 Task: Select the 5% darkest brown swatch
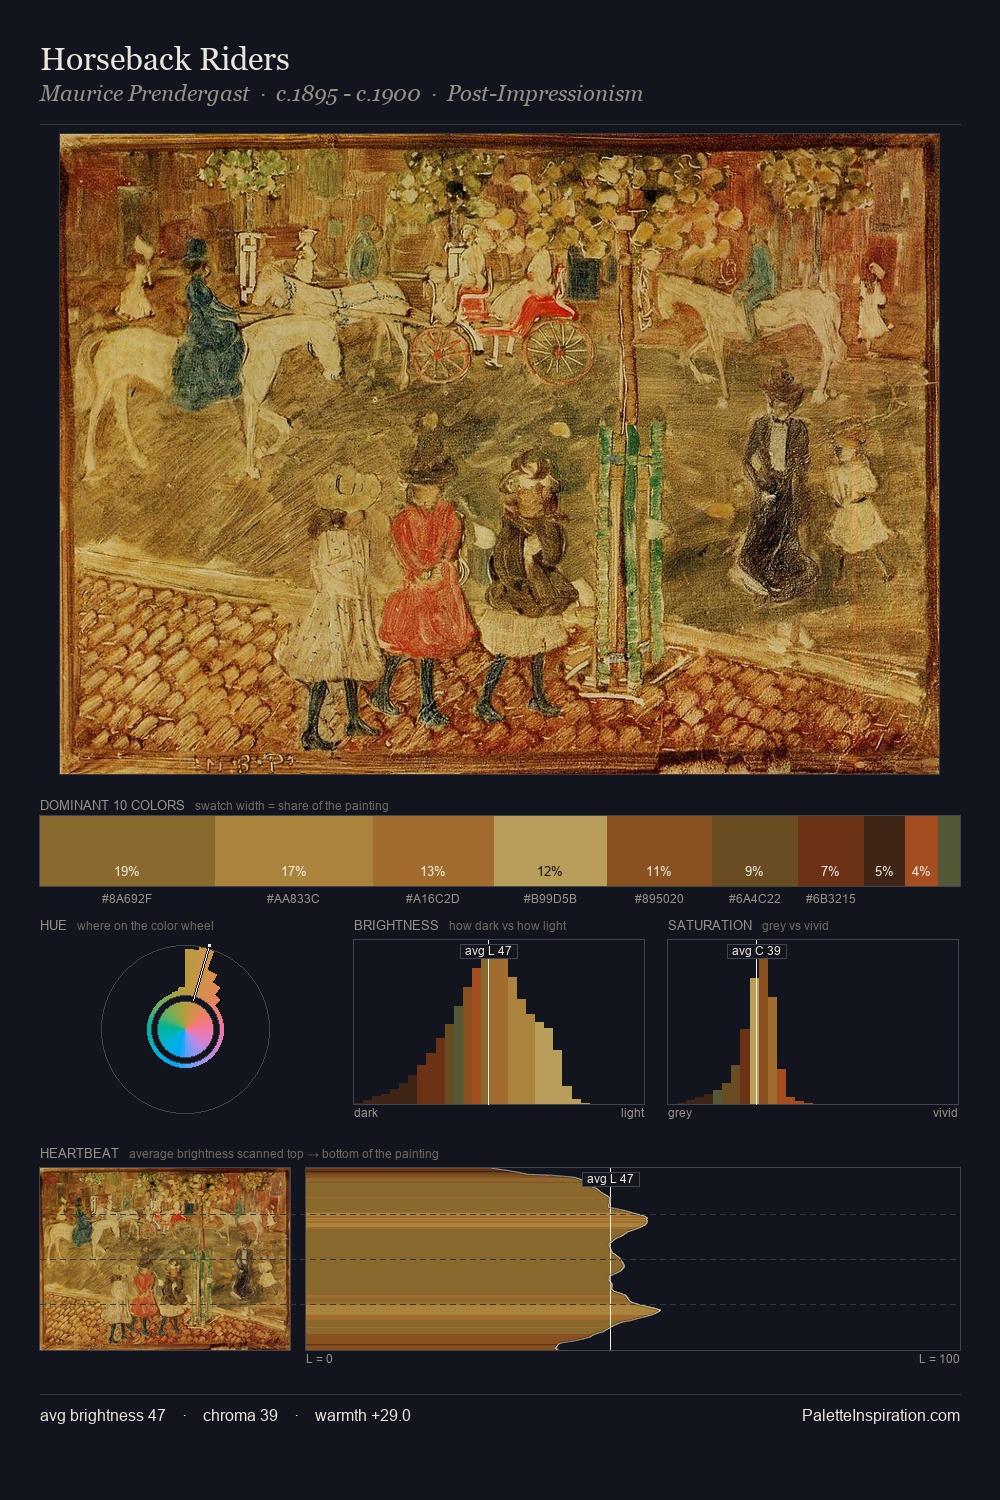(884, 851)
